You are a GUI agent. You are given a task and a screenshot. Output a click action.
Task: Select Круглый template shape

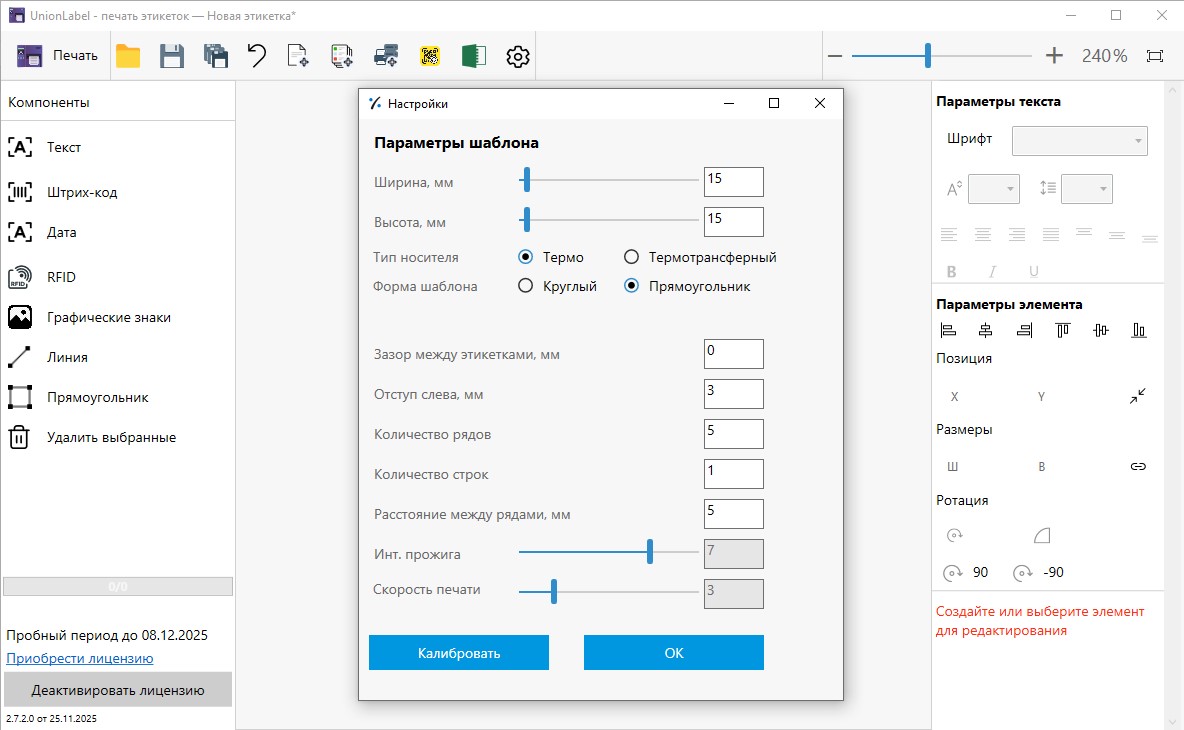525,286
